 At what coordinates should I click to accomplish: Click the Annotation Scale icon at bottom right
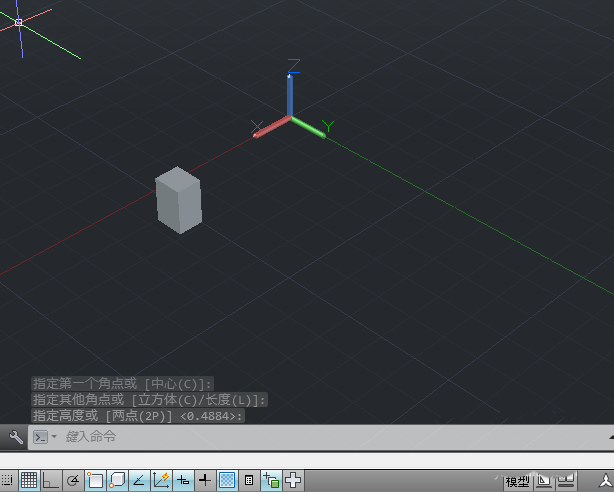tap(605, 481)
